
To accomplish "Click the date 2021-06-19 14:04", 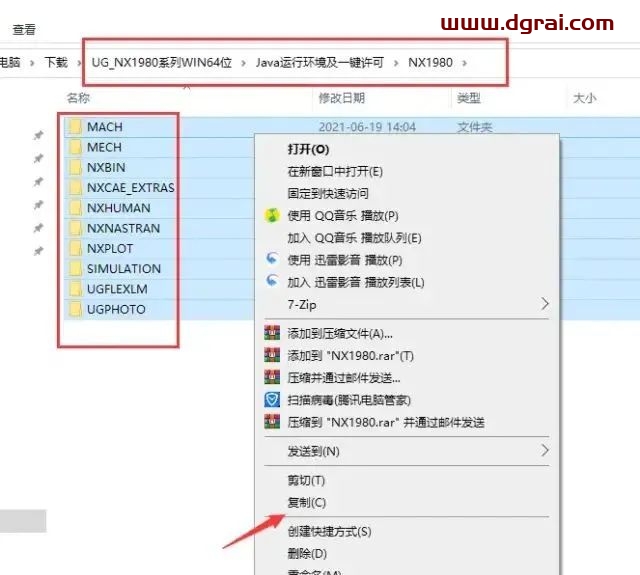I will click(367, 127).
